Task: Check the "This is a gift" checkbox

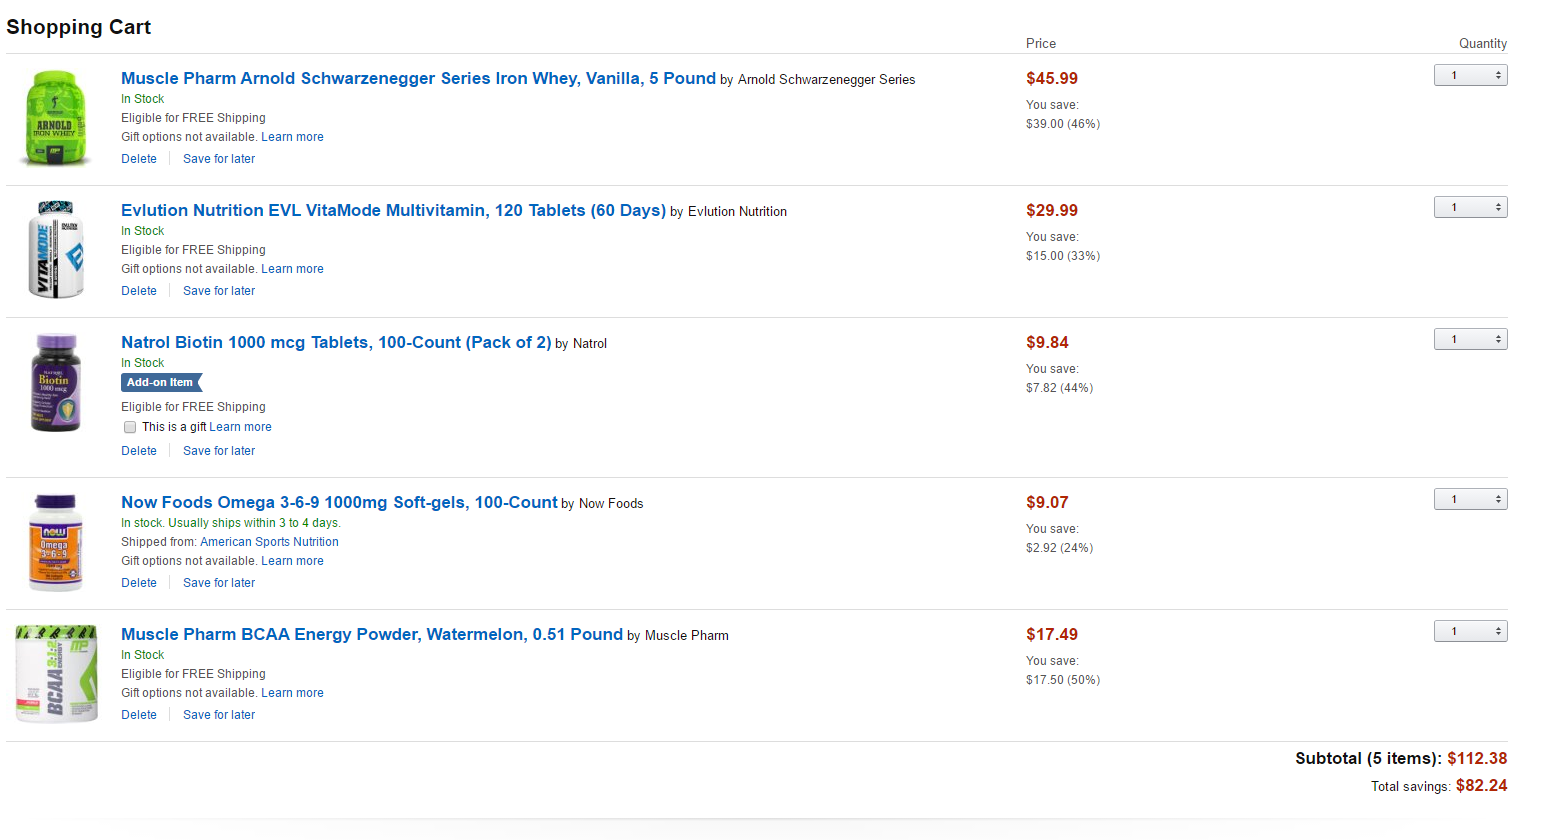Action: point(130,427)
